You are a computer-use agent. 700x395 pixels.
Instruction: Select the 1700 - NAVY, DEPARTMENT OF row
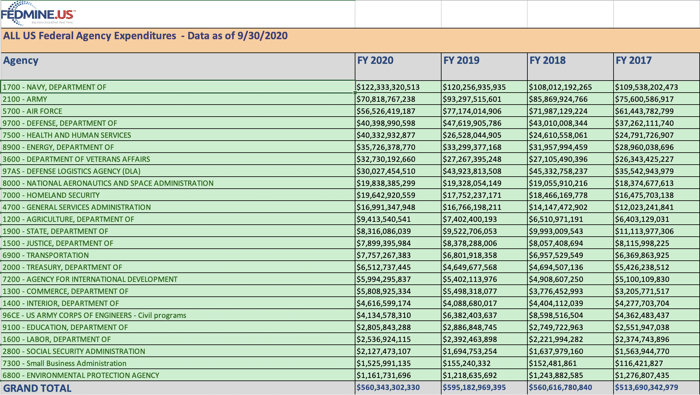point(350,87)
